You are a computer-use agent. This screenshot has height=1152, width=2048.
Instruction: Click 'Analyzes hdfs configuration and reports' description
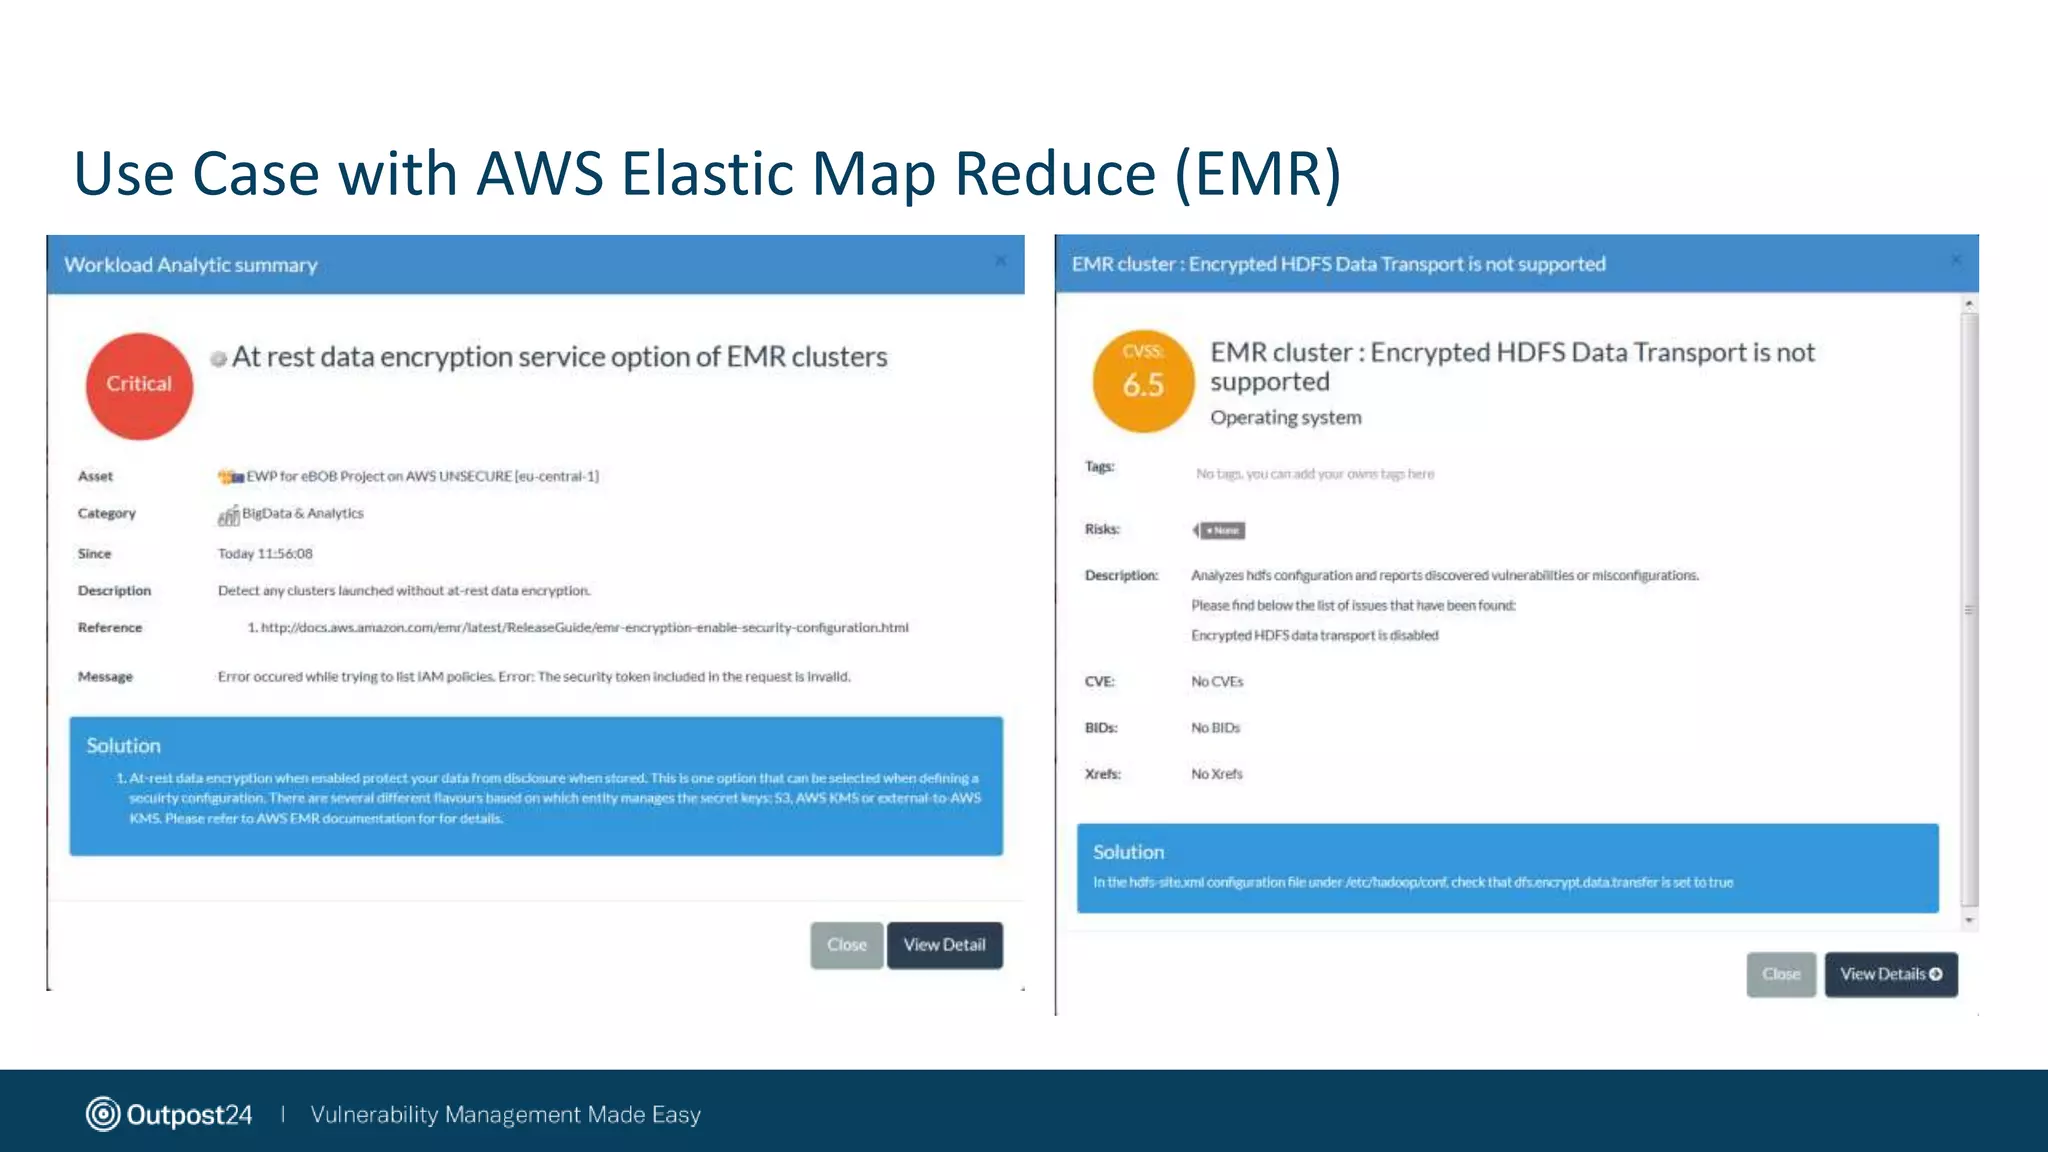tap(1445, 576)
